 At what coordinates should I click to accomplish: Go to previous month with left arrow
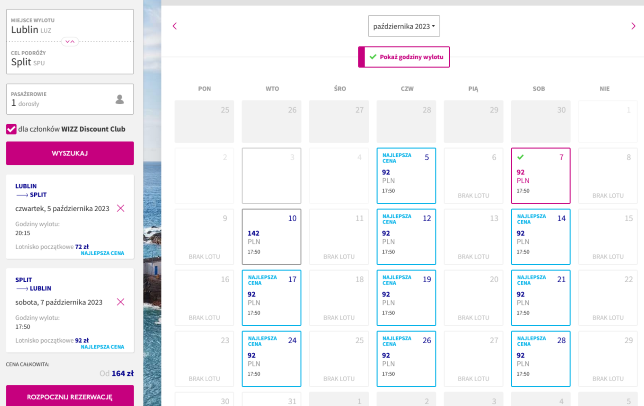tap(175, 26)
